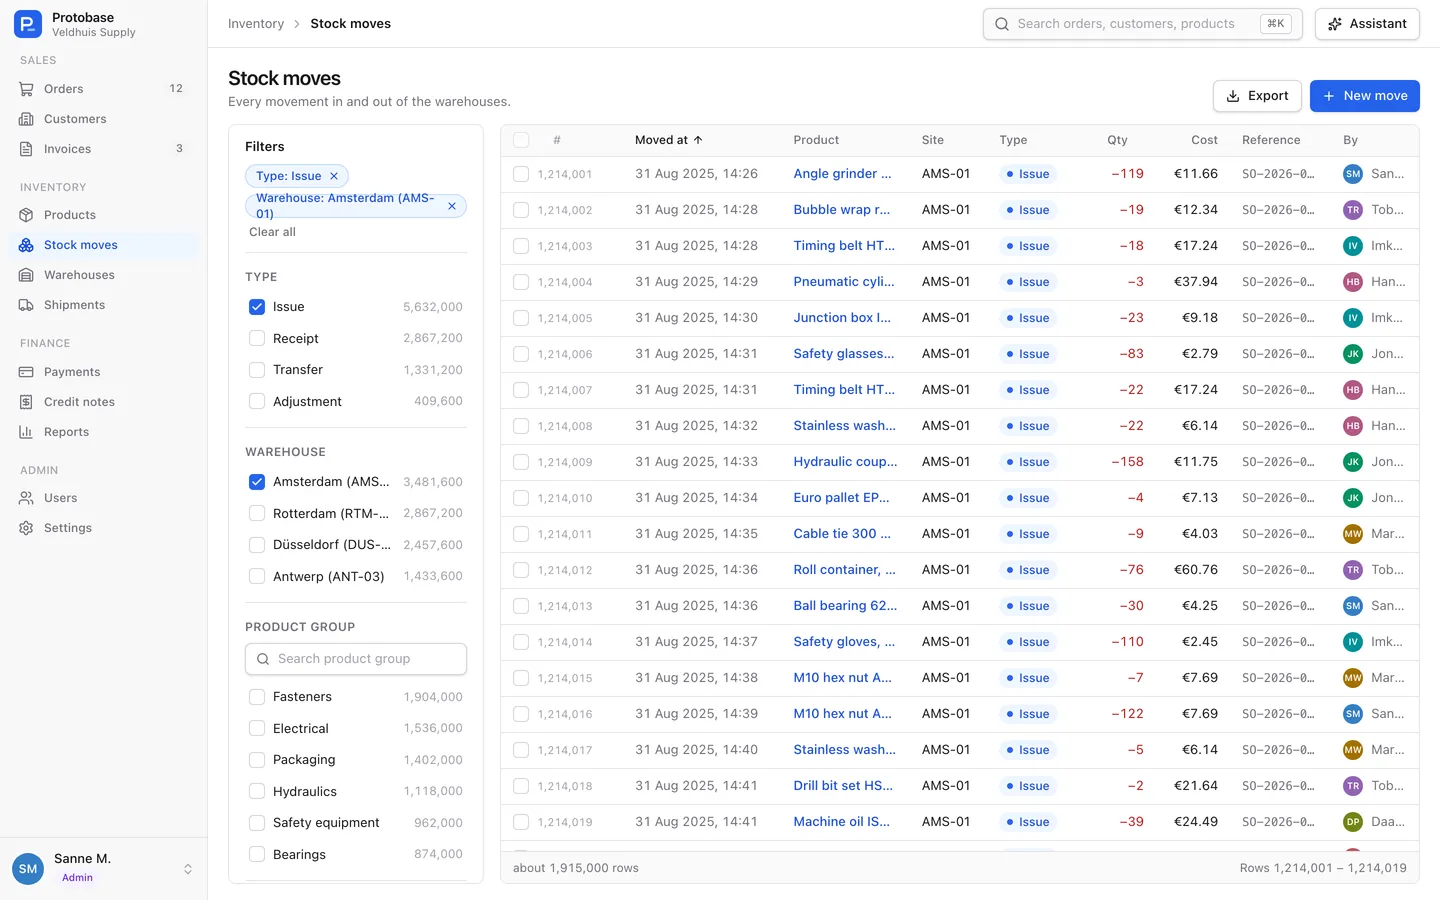Open the Warehouses page
1440x900 pixels.
(x=103, y=275)
